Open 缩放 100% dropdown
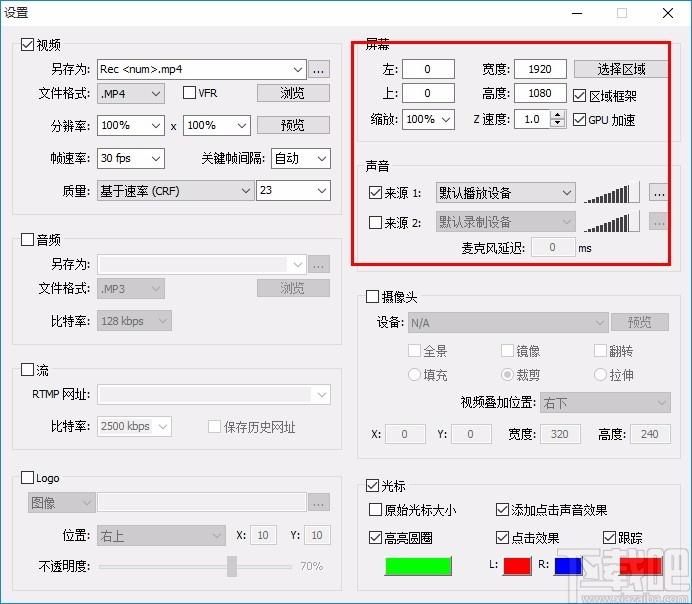Screen dimensions: 692x604 point(428,119)
